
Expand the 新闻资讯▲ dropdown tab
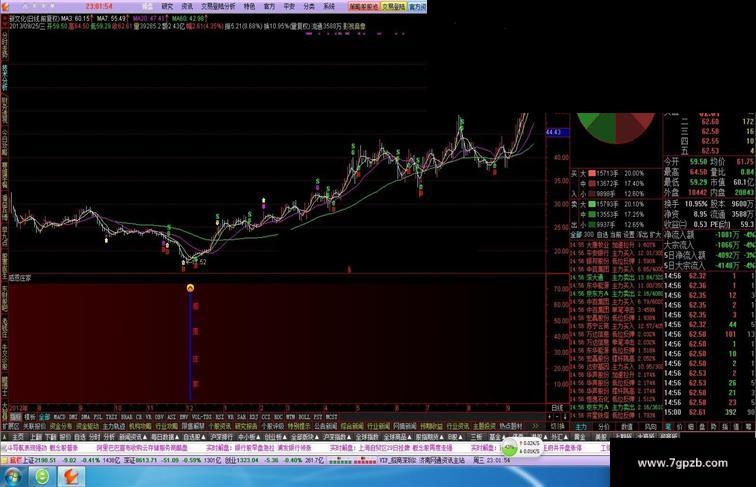point(133,437)
